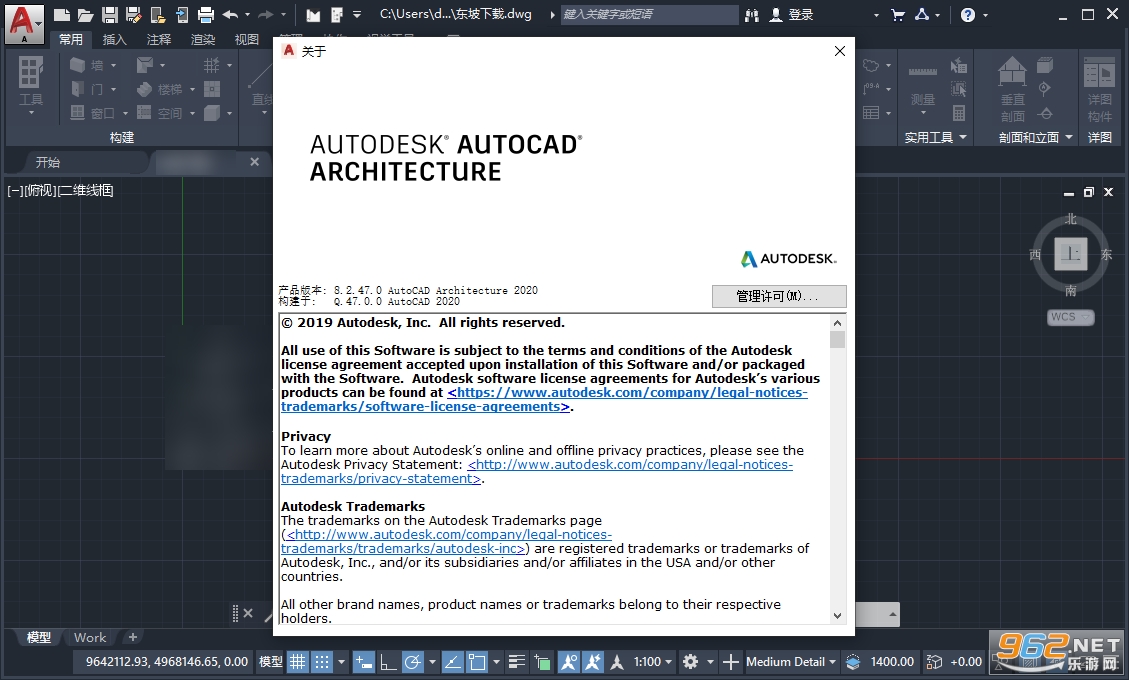Screen dimensions: 1129x680
Task: Save the current drawing
Action: 109,14
